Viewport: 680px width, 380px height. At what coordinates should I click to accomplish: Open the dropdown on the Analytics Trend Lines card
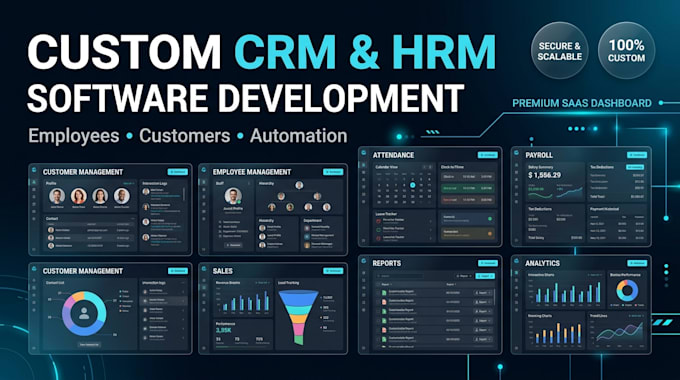(636, 316)
